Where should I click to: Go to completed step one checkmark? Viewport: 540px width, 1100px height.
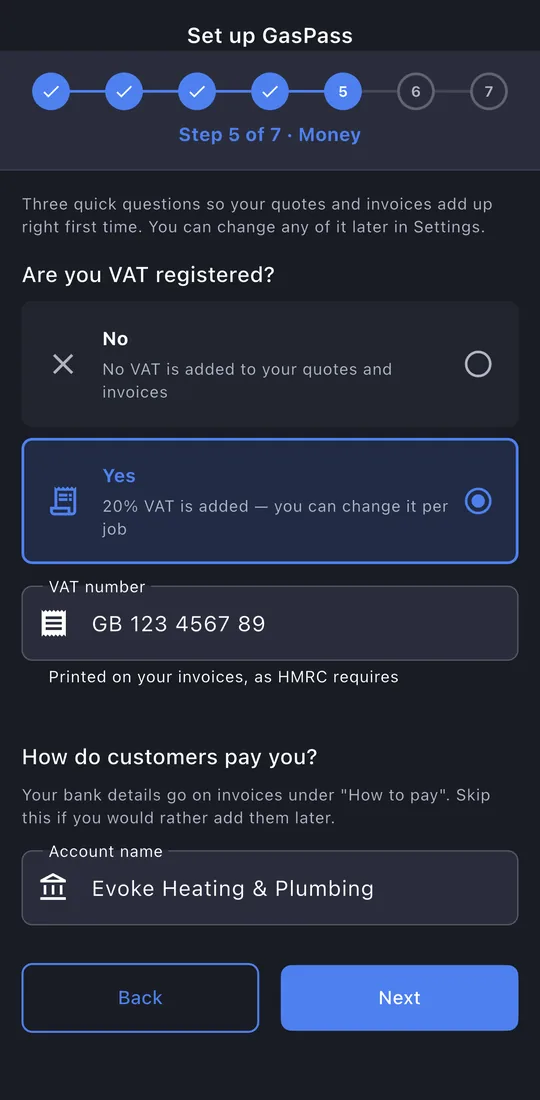[x=51, y=92]
